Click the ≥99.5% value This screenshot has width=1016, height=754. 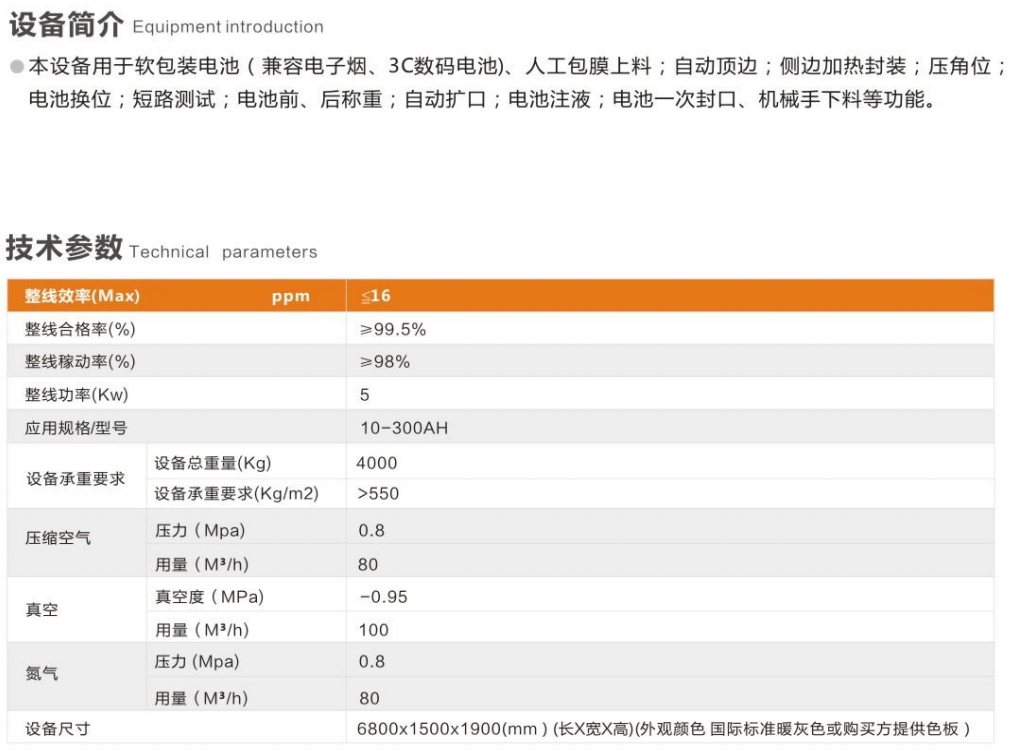tap(386, 329)
